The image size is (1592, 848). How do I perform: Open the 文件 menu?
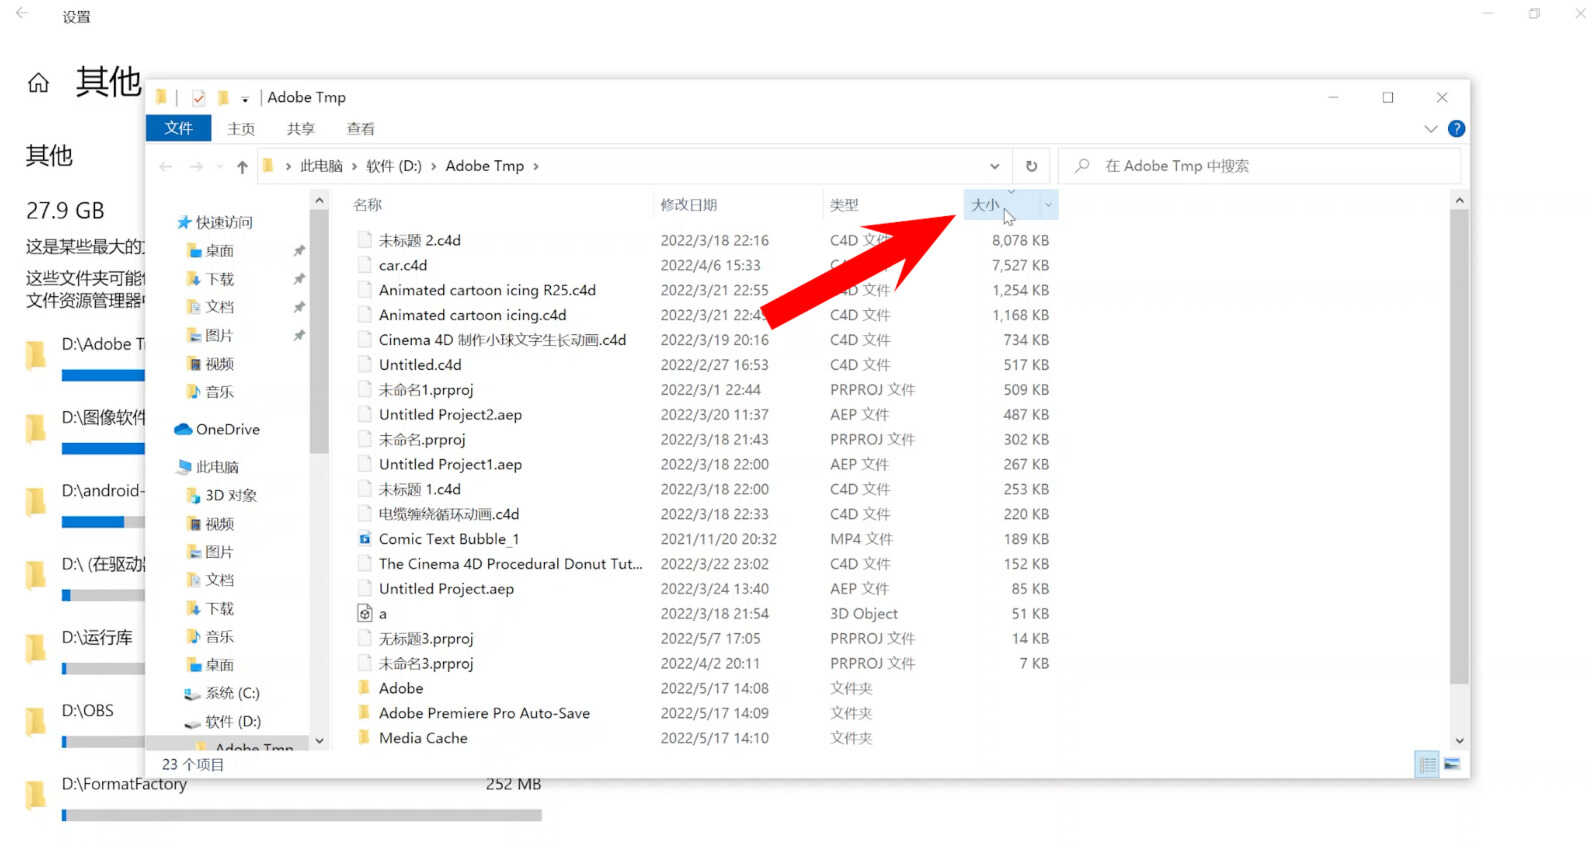click(178, 128)
